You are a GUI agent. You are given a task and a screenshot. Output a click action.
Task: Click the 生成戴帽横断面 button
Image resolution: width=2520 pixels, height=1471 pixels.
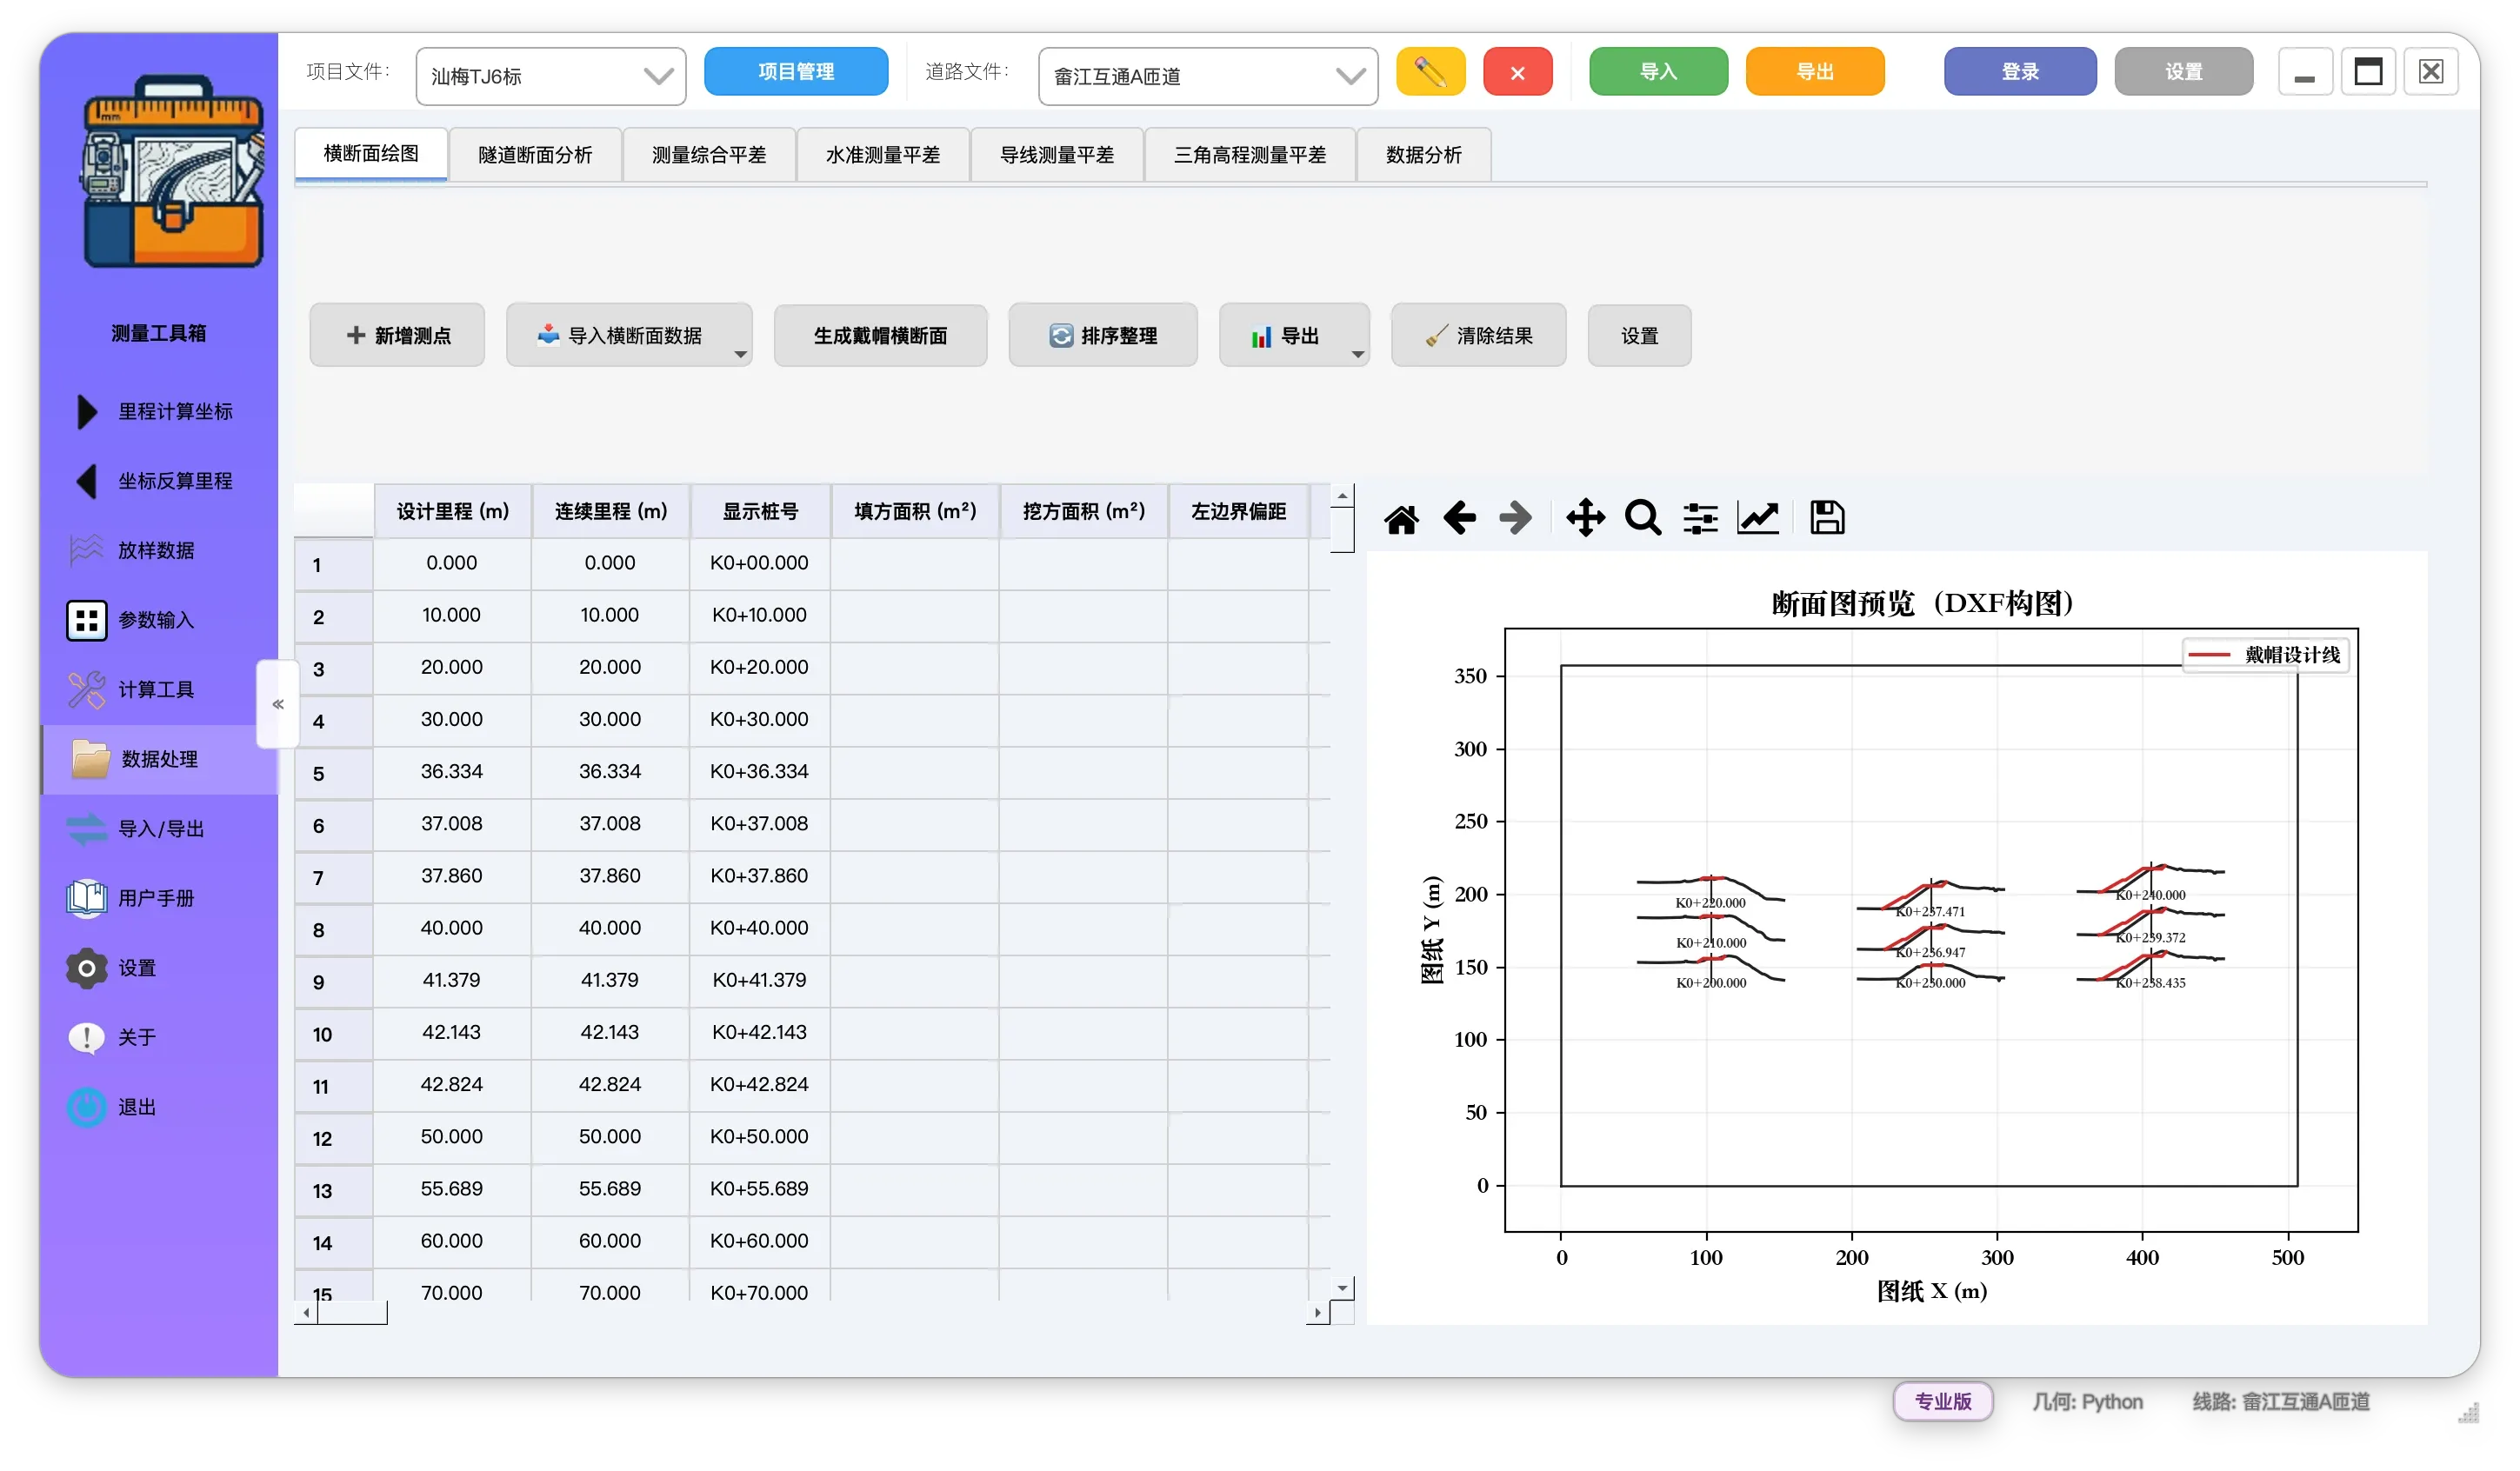[x=880, y=336]
